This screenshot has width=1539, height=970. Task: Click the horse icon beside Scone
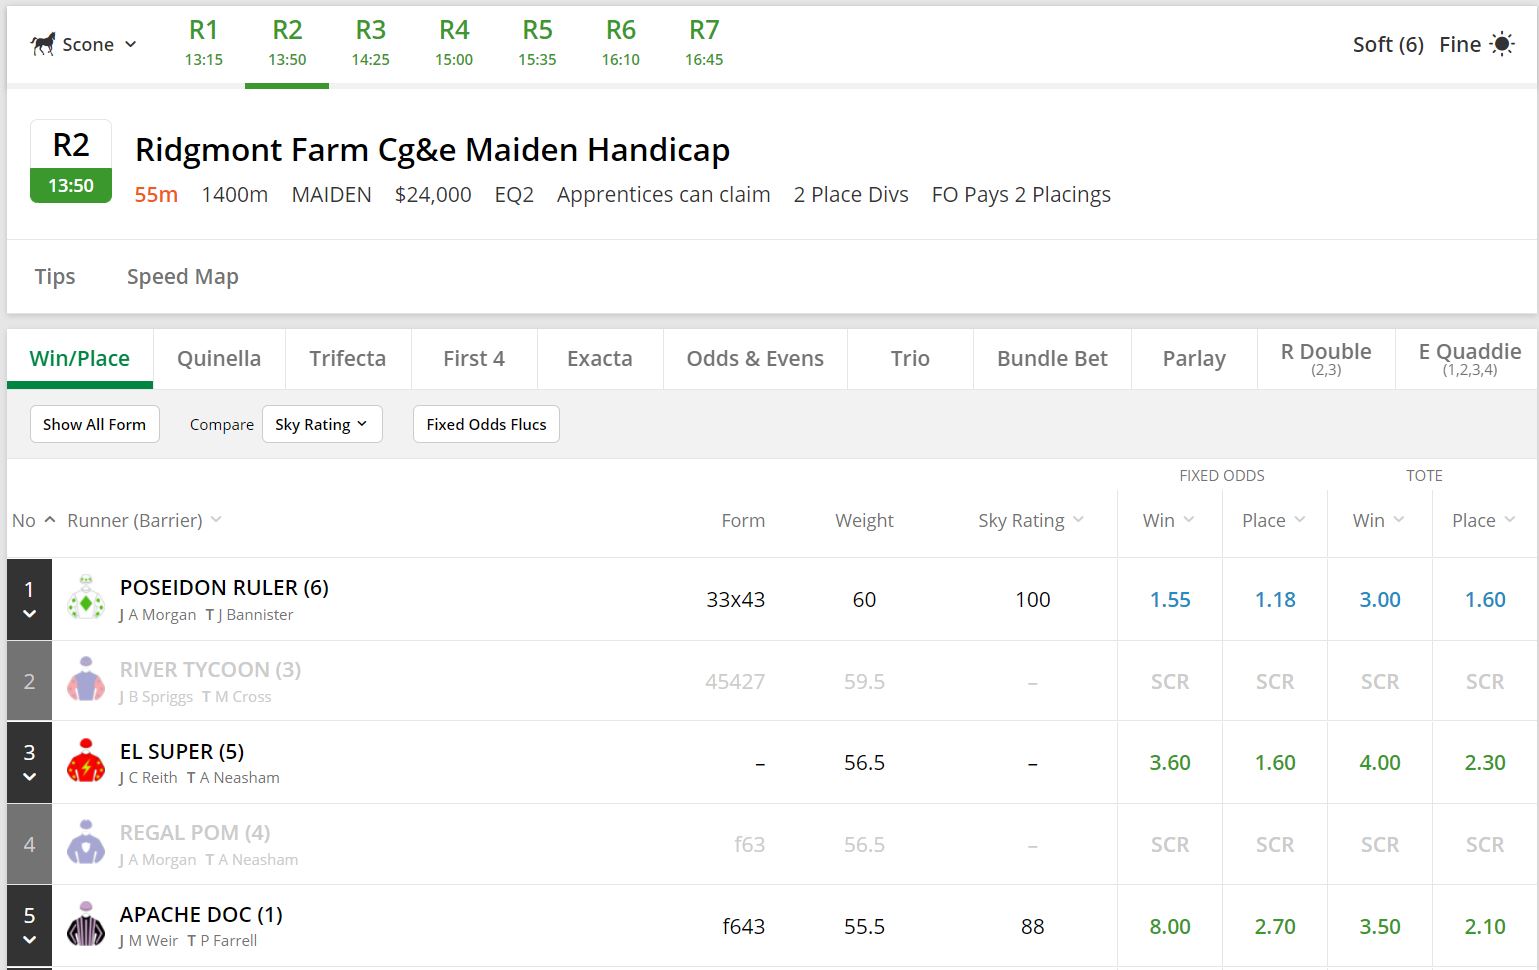[x=41, y=43]
